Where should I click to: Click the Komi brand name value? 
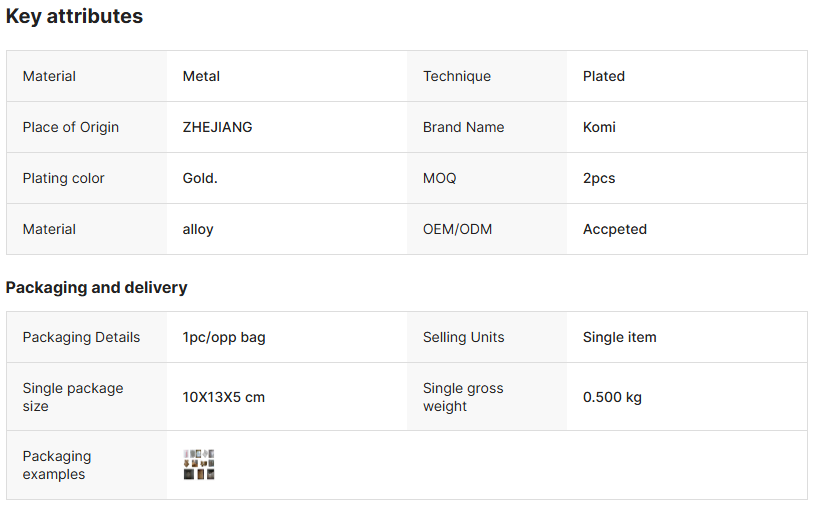[x=599, y=127]
